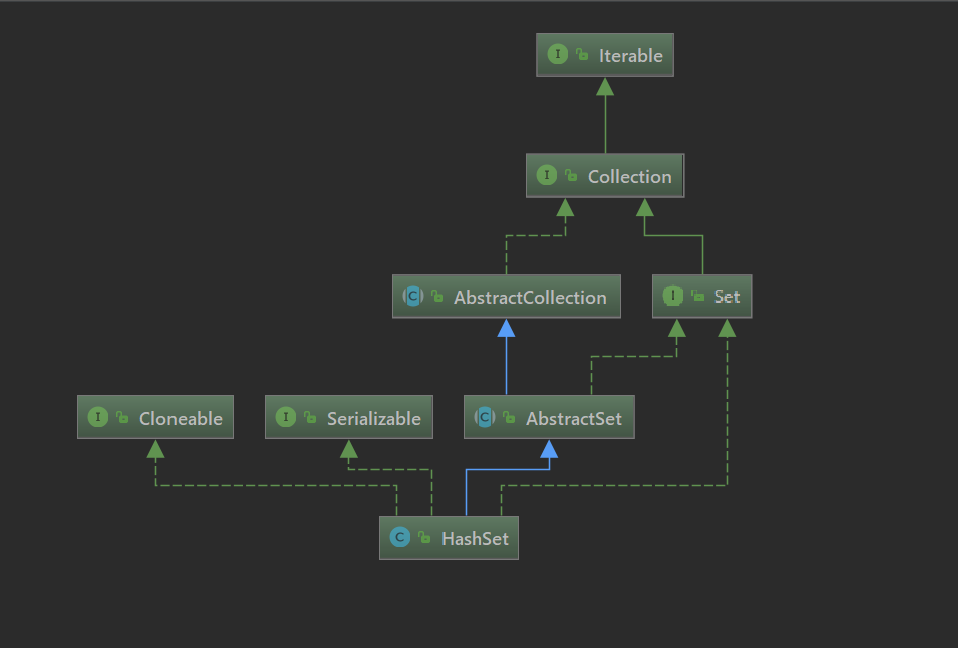Click the public visibility icon on Serializable

[310, 419]
